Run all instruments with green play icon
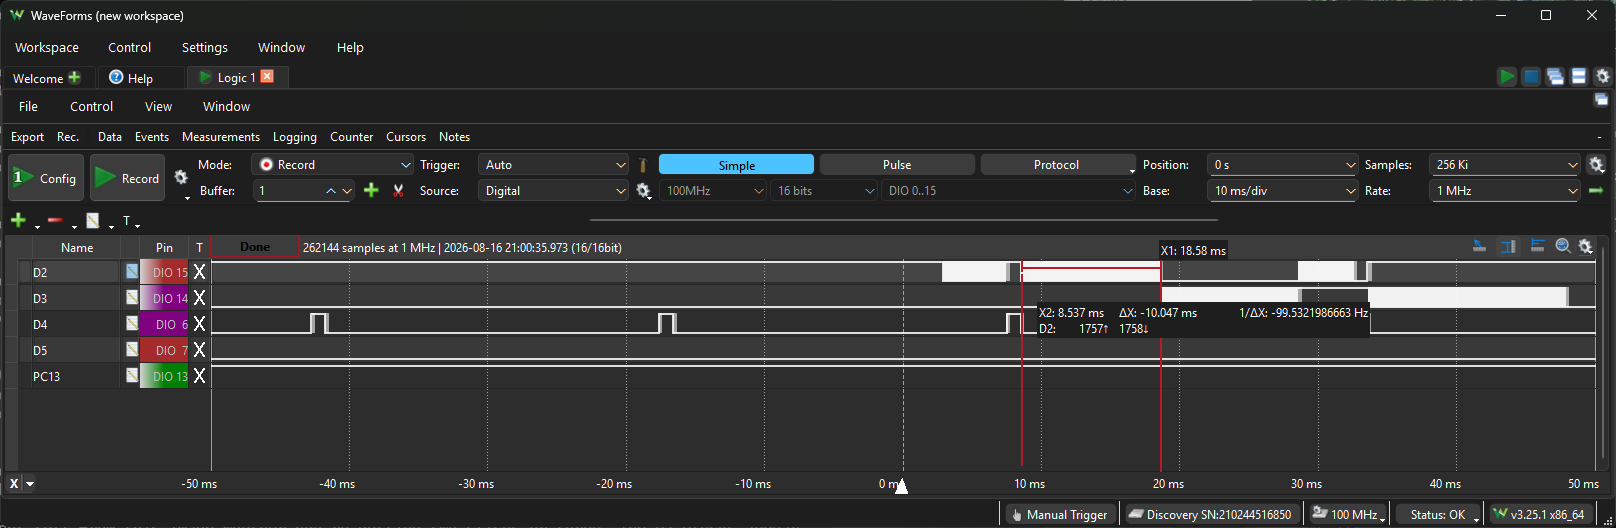Viewport: 1616px width, 528px height. (x=1507, y=77)
